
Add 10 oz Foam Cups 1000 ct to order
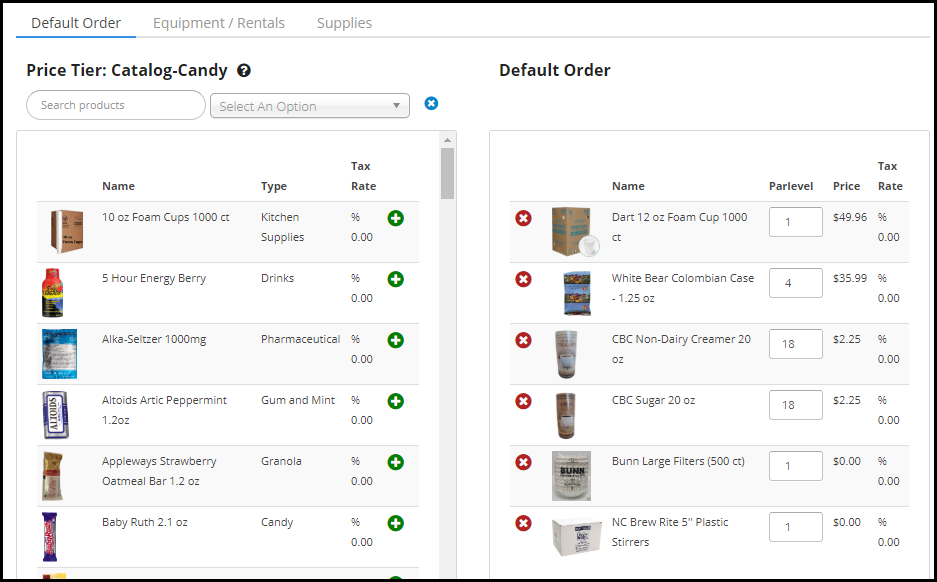[x=396, y=219]
